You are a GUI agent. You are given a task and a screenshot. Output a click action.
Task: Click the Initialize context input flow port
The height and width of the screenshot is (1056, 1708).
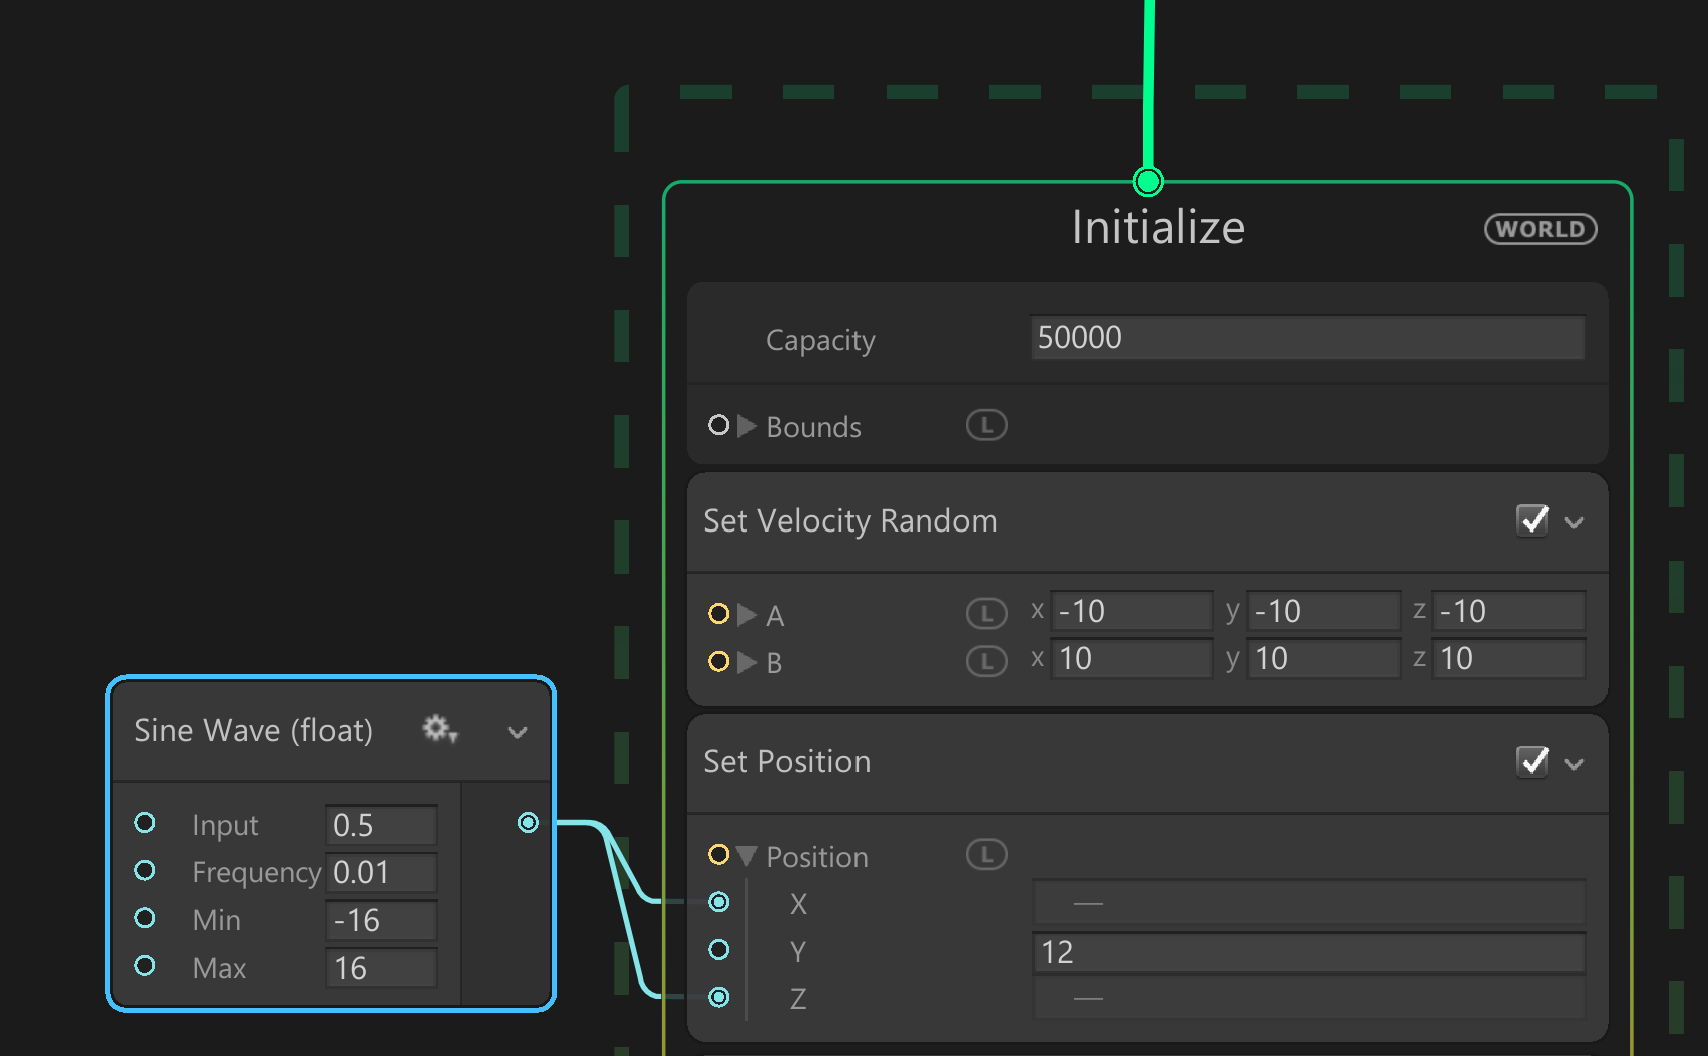tap(1148, 181)
